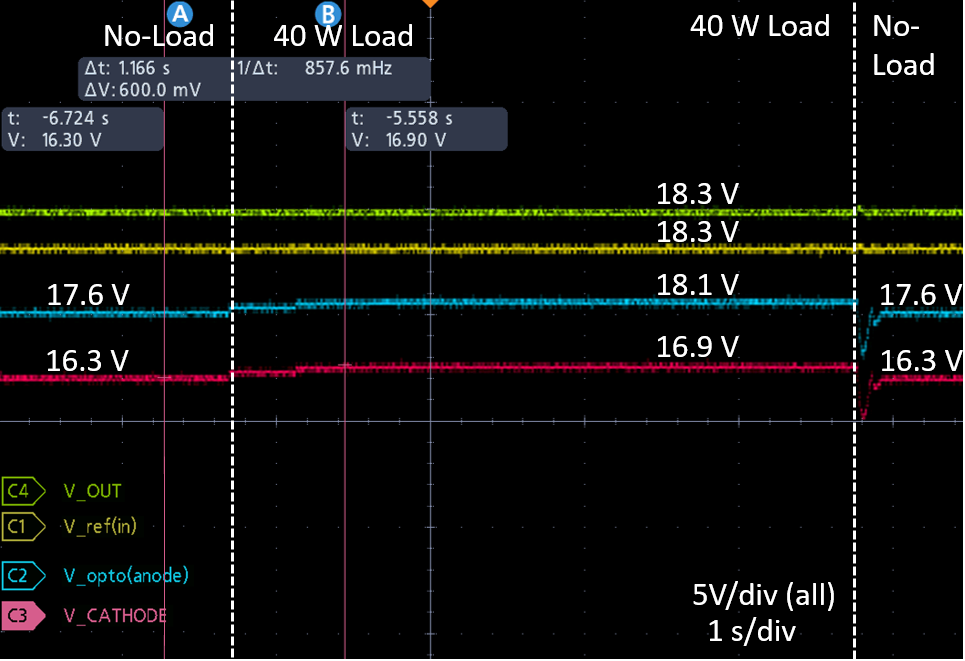The height and width of the screenshot is (661, 965).
Task: Click the 18.1 V trace annotation
Action: coord(697,284)
